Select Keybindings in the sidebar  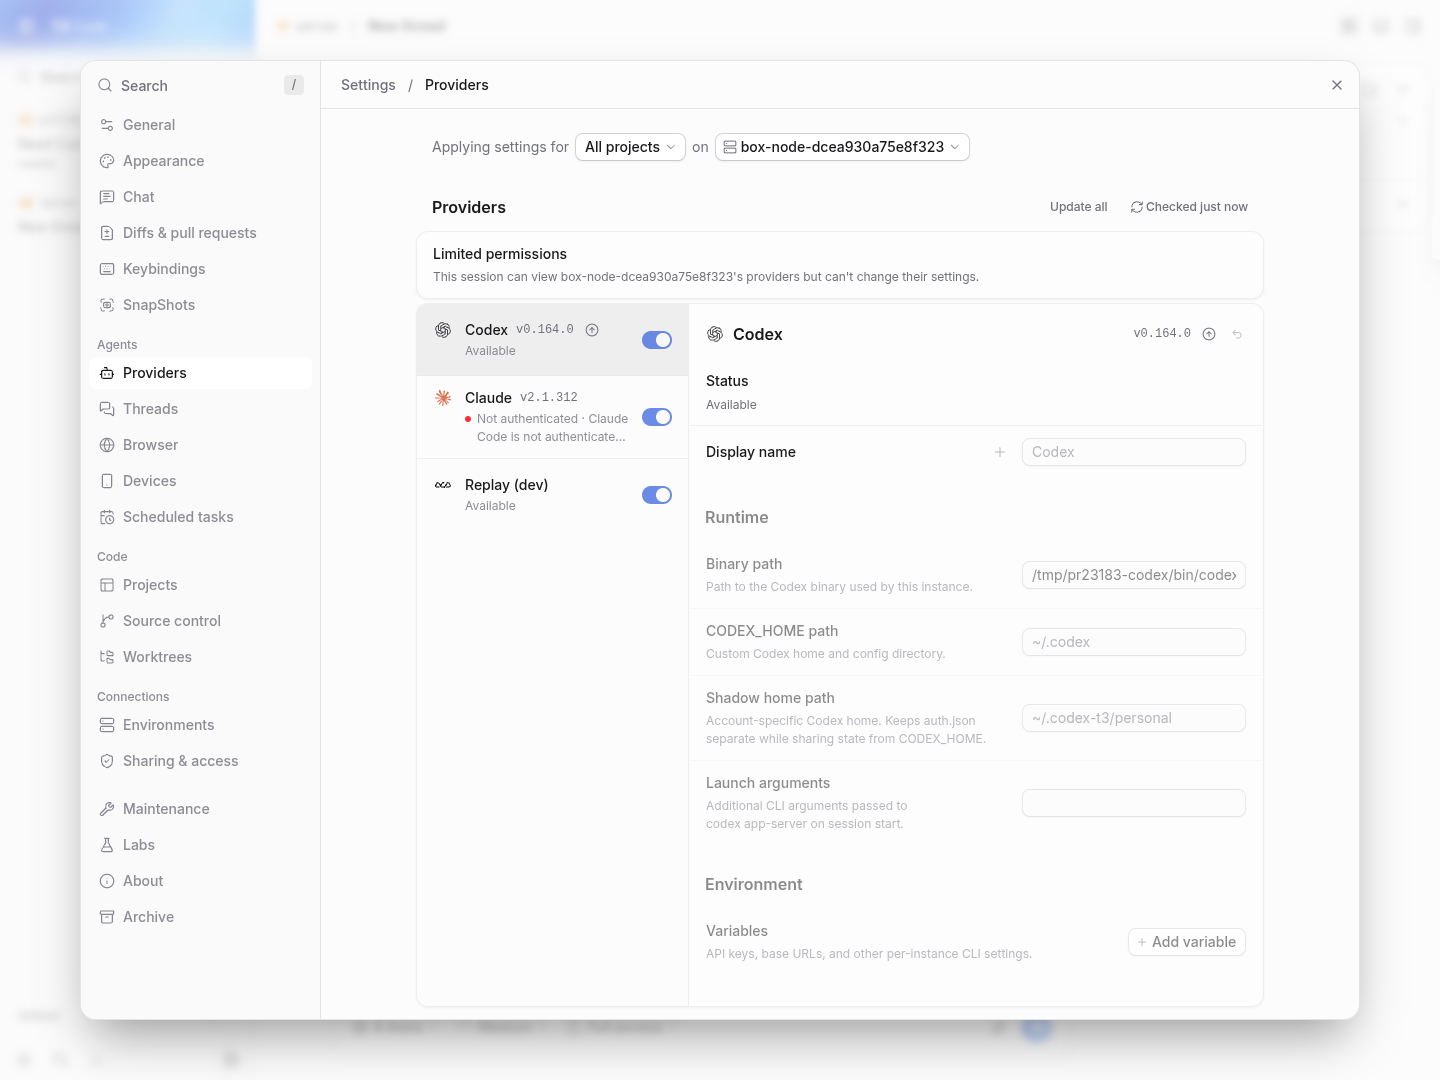[x=200, y=269]
